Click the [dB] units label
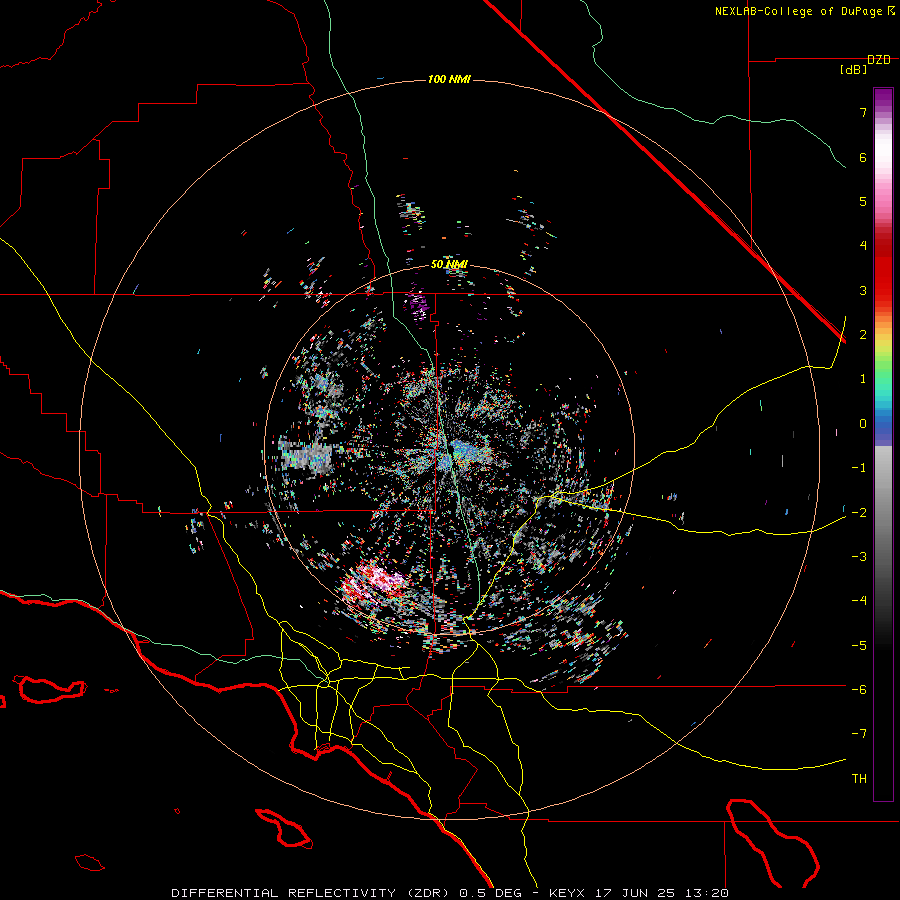Screen dimensions: 900x900 pyautogui.click(x=854, y=70)
